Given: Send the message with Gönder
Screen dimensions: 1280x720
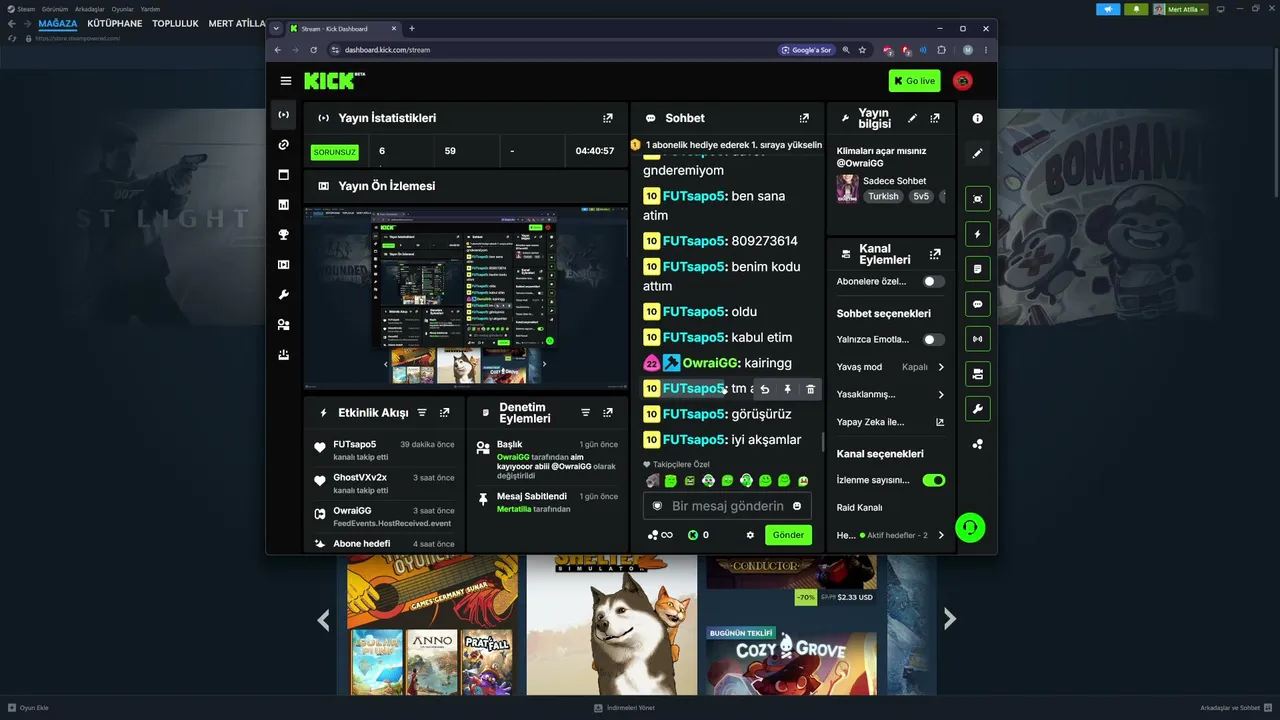Looking at the screenshot, I should click(788, 535).
